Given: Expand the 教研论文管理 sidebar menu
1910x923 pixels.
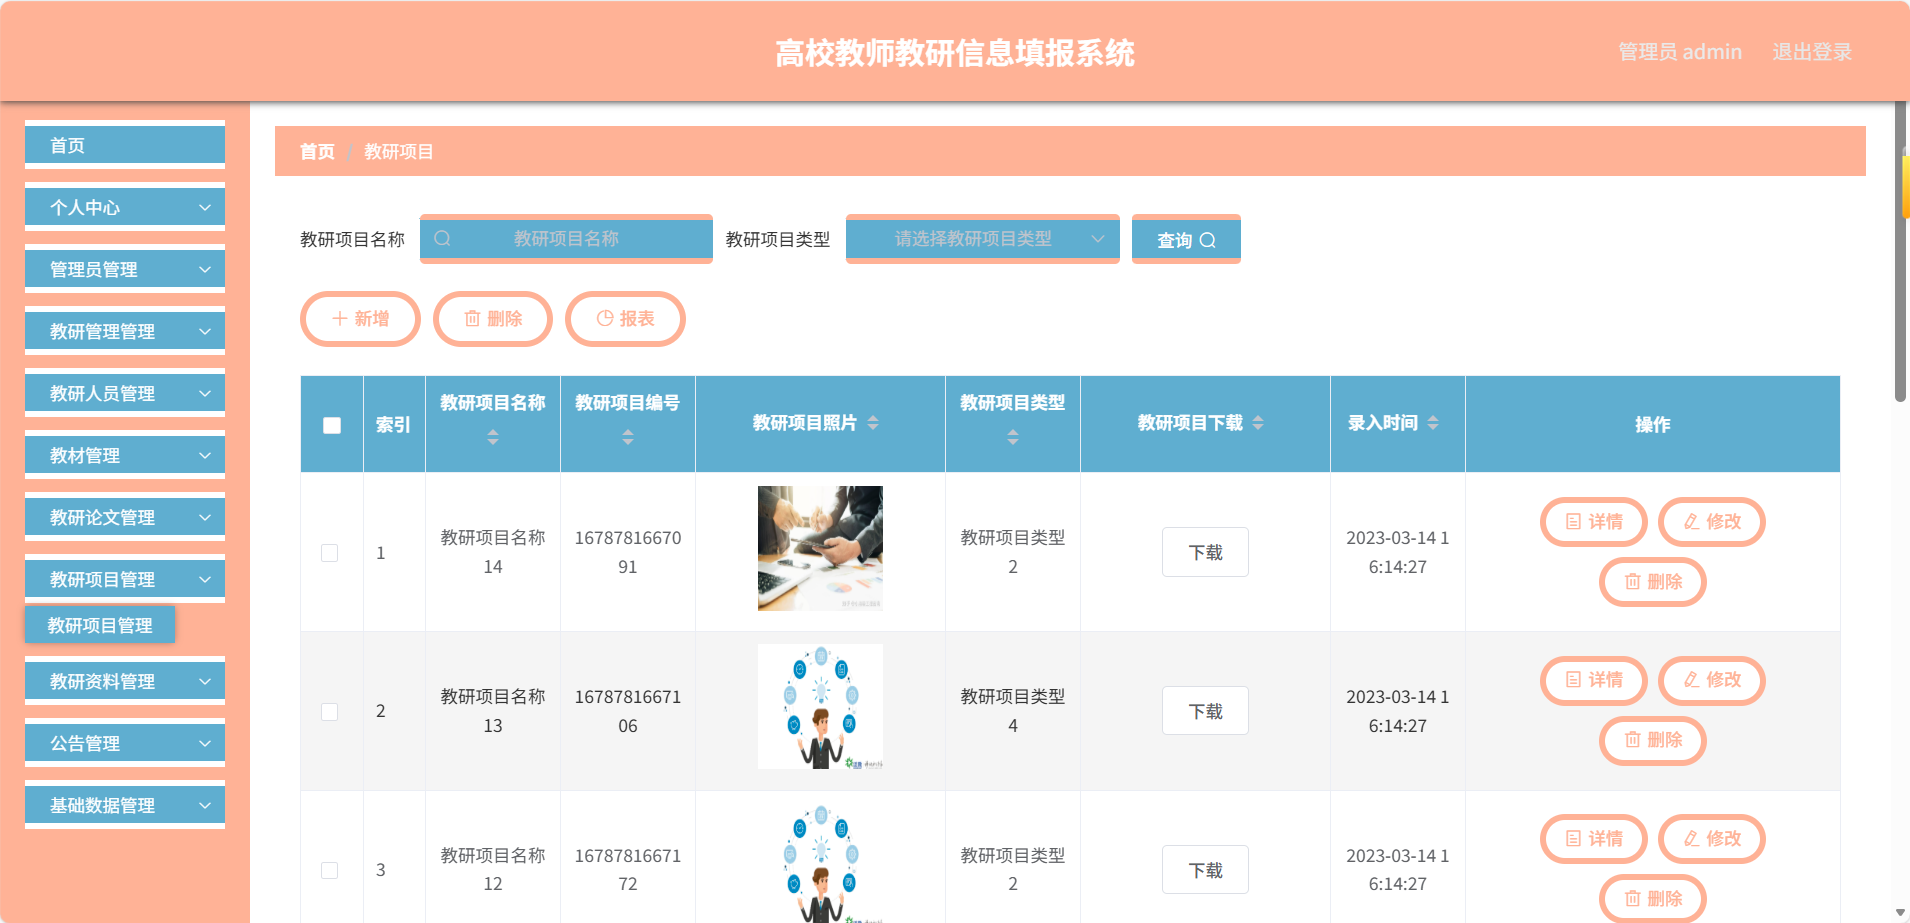Looking at the screenshot, I should point(125,517).
